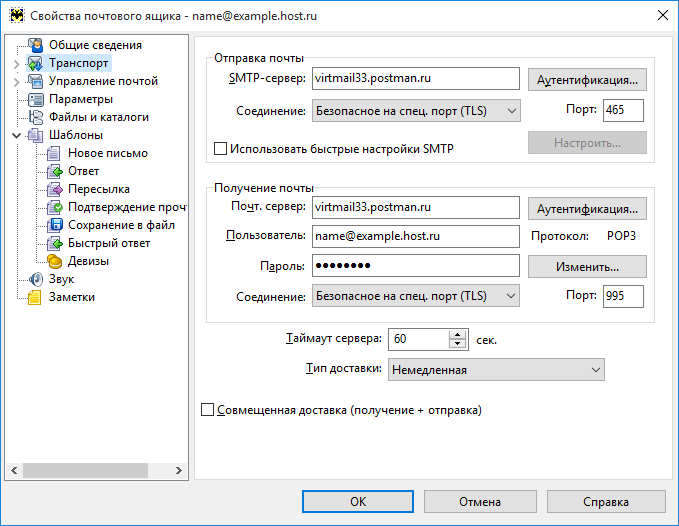Select Ответ template entry
Image resolution: width=679 pixels, height=526 pixels.
point(84,171)
